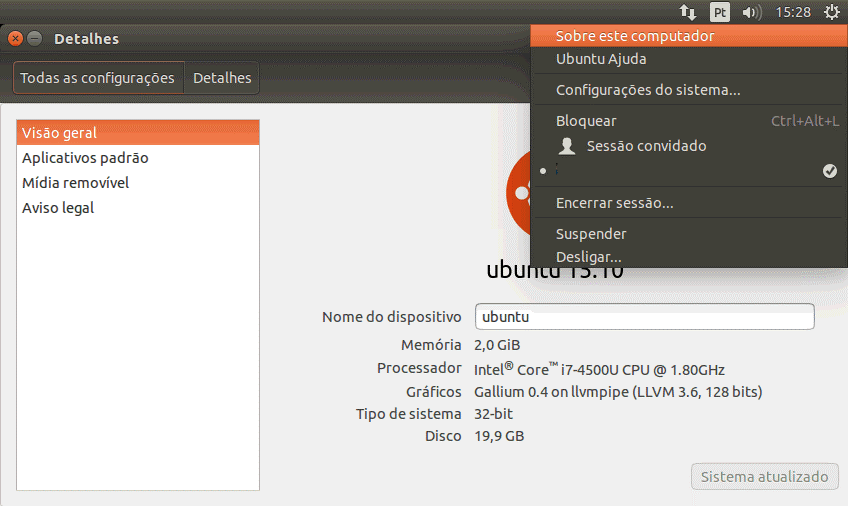Choose Sobre este computador from menu
The height and width of the screenshot is (506, 848).
pos(635,36)
